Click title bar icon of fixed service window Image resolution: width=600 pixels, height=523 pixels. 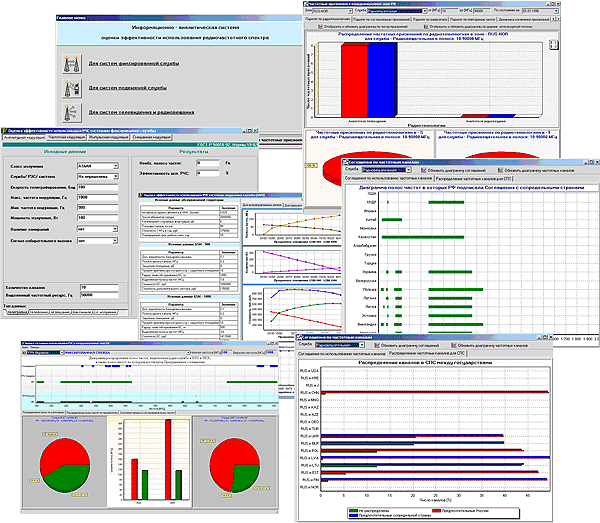pos(5,130)
